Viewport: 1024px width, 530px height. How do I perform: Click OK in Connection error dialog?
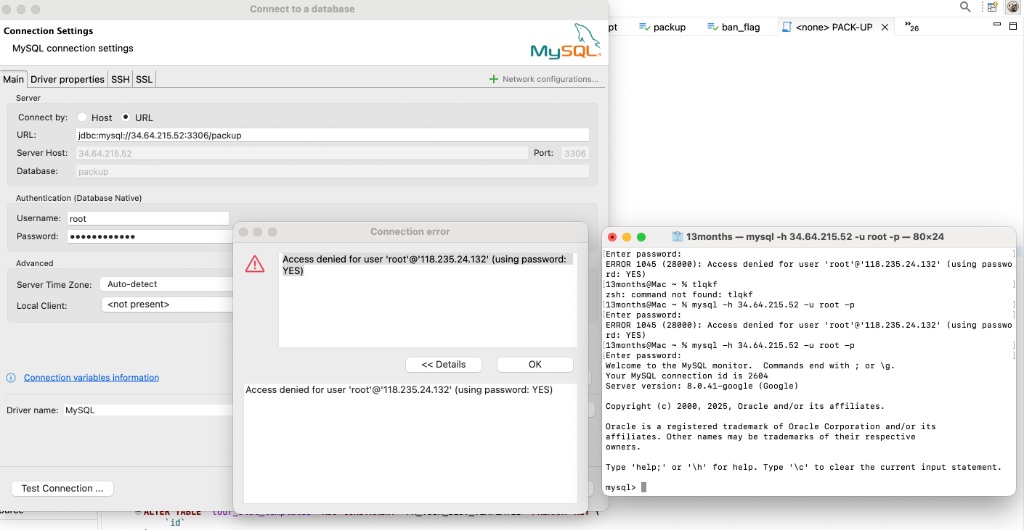coord(535,364)
